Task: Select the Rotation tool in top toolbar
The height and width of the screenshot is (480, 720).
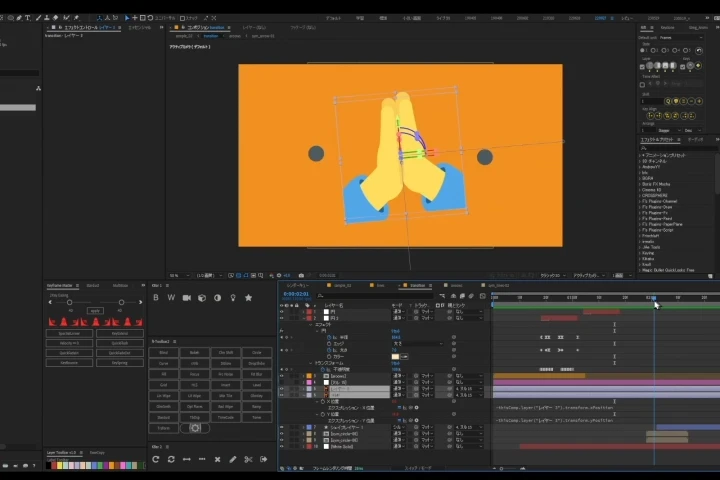Action: click(150, 18)
